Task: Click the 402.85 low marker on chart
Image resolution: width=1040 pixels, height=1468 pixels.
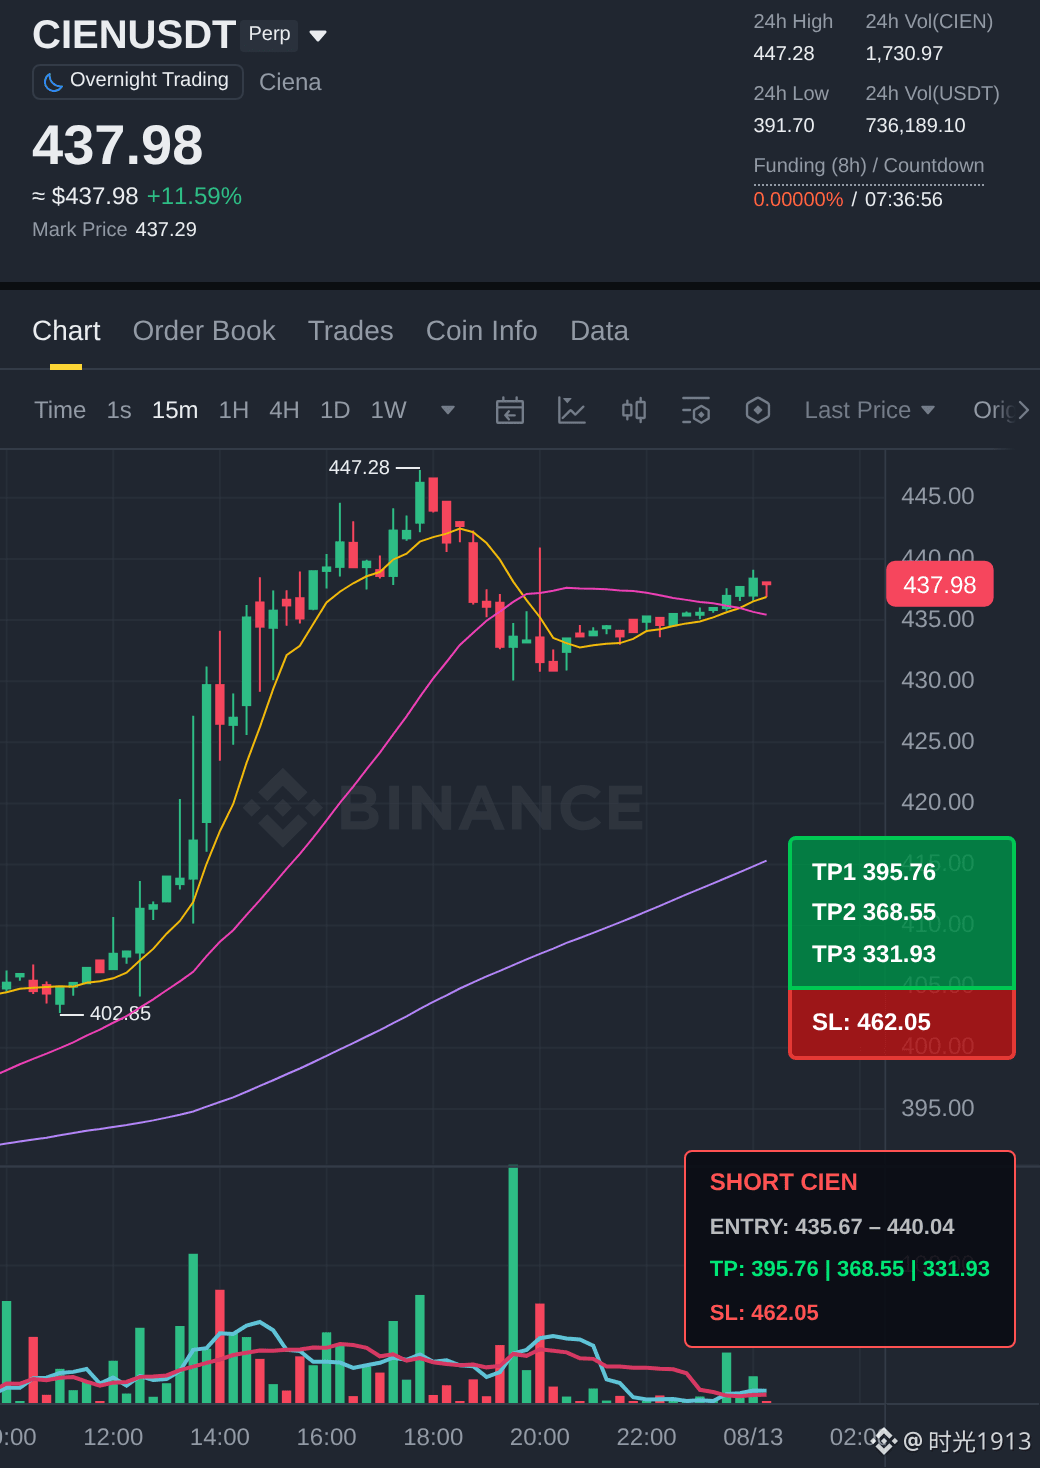Action: click(x=120, y=1013)
